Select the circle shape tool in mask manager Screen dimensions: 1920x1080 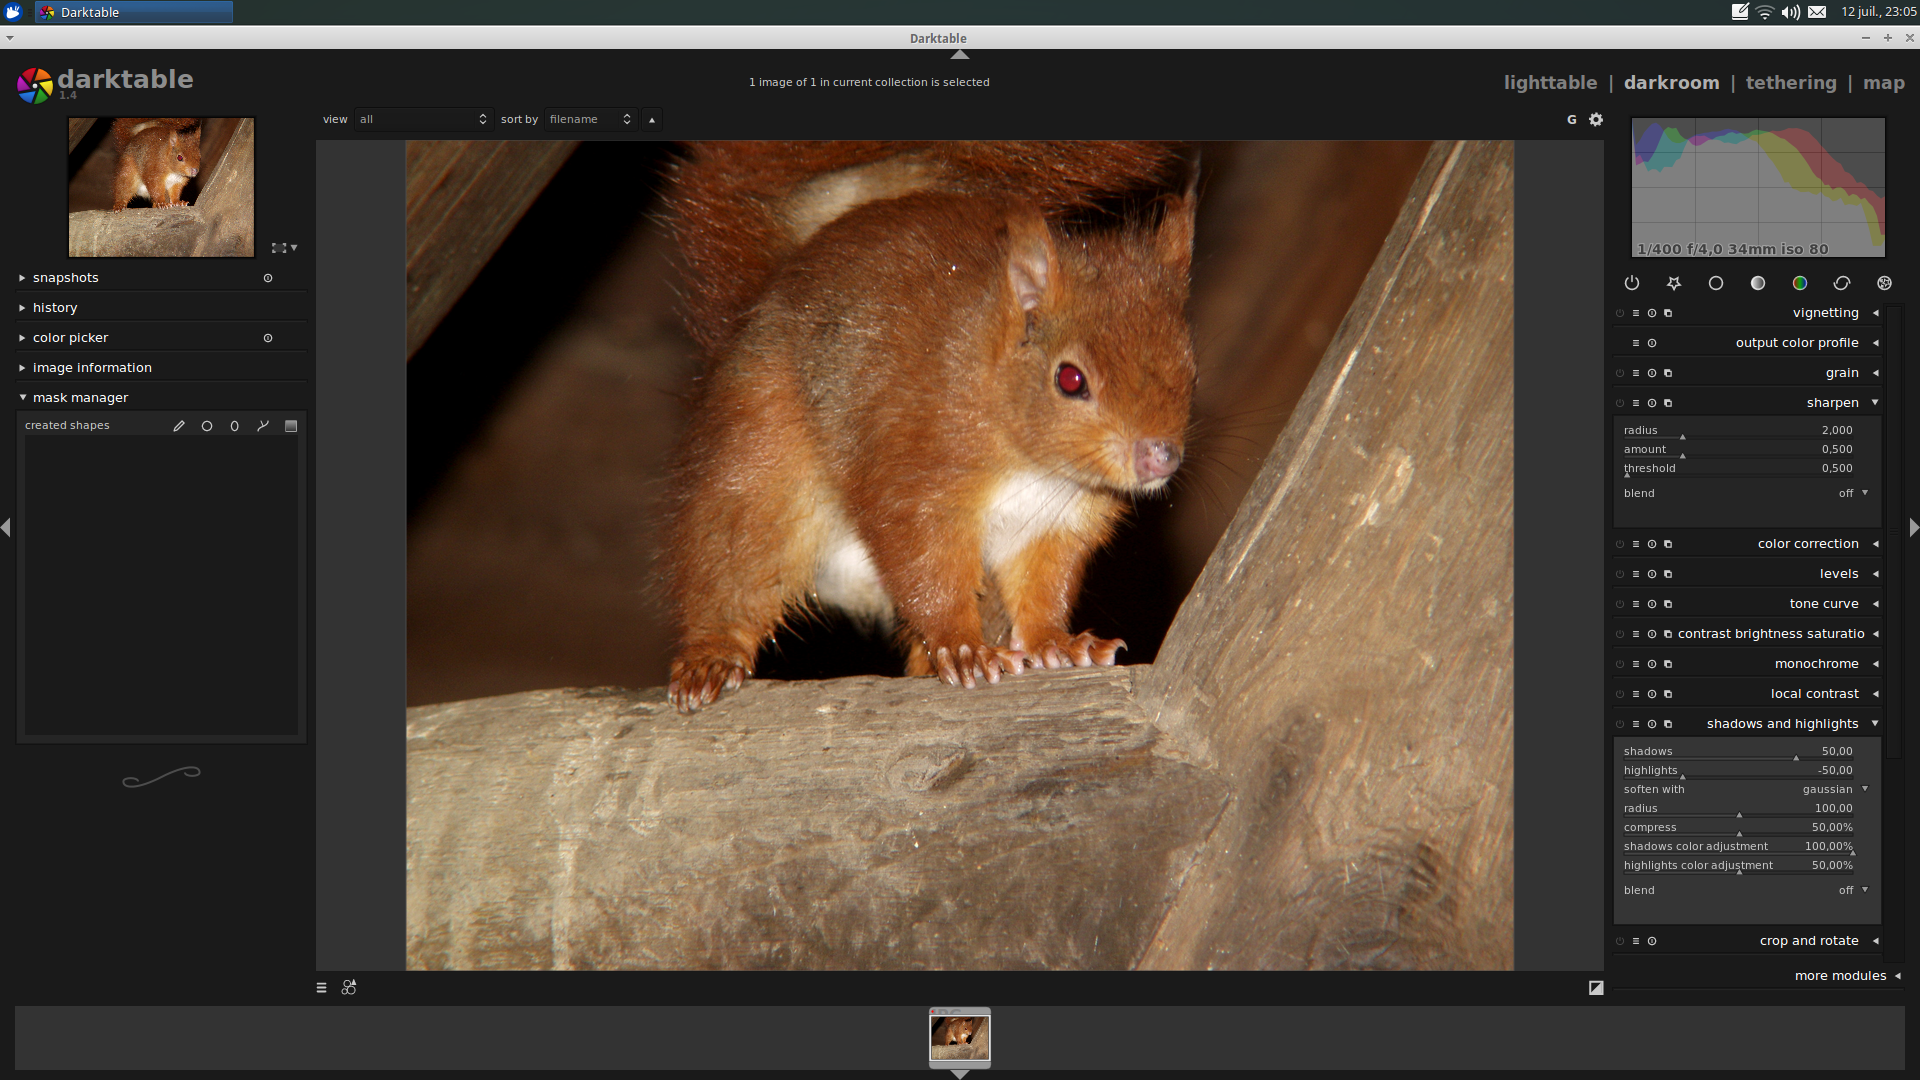pyautogui.click(x=207, y=426)
